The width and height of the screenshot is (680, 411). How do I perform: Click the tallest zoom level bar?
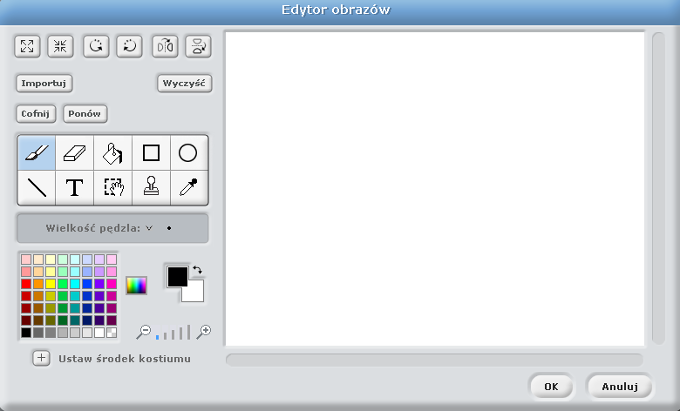(x=188, y=332)
